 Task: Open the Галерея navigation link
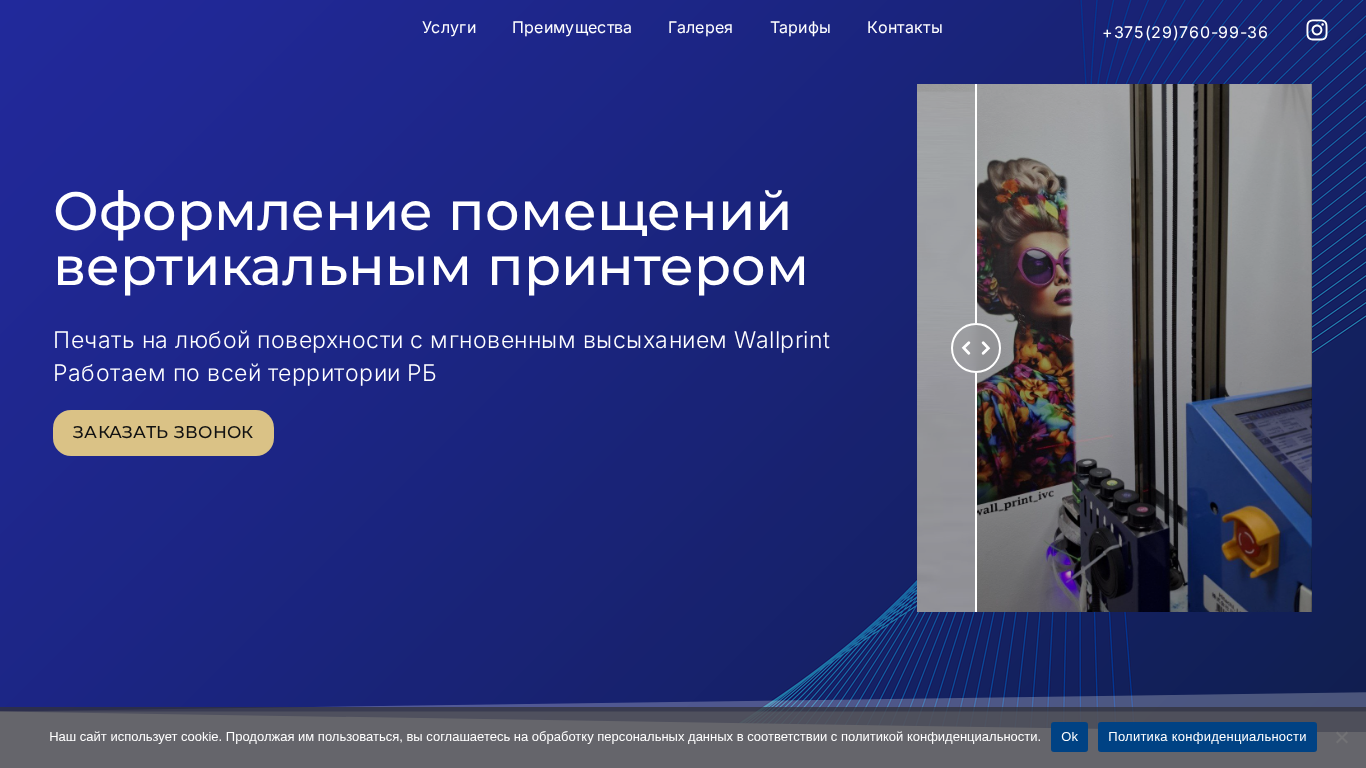(x=700, y=28)
